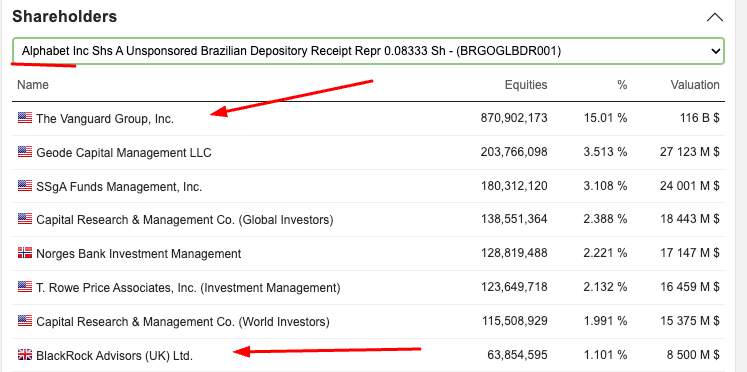The width and height of the screenshot is (747, 372).
Task: Open The Vanguard Group, Inc. shareholder link
Action: [105, 119]
